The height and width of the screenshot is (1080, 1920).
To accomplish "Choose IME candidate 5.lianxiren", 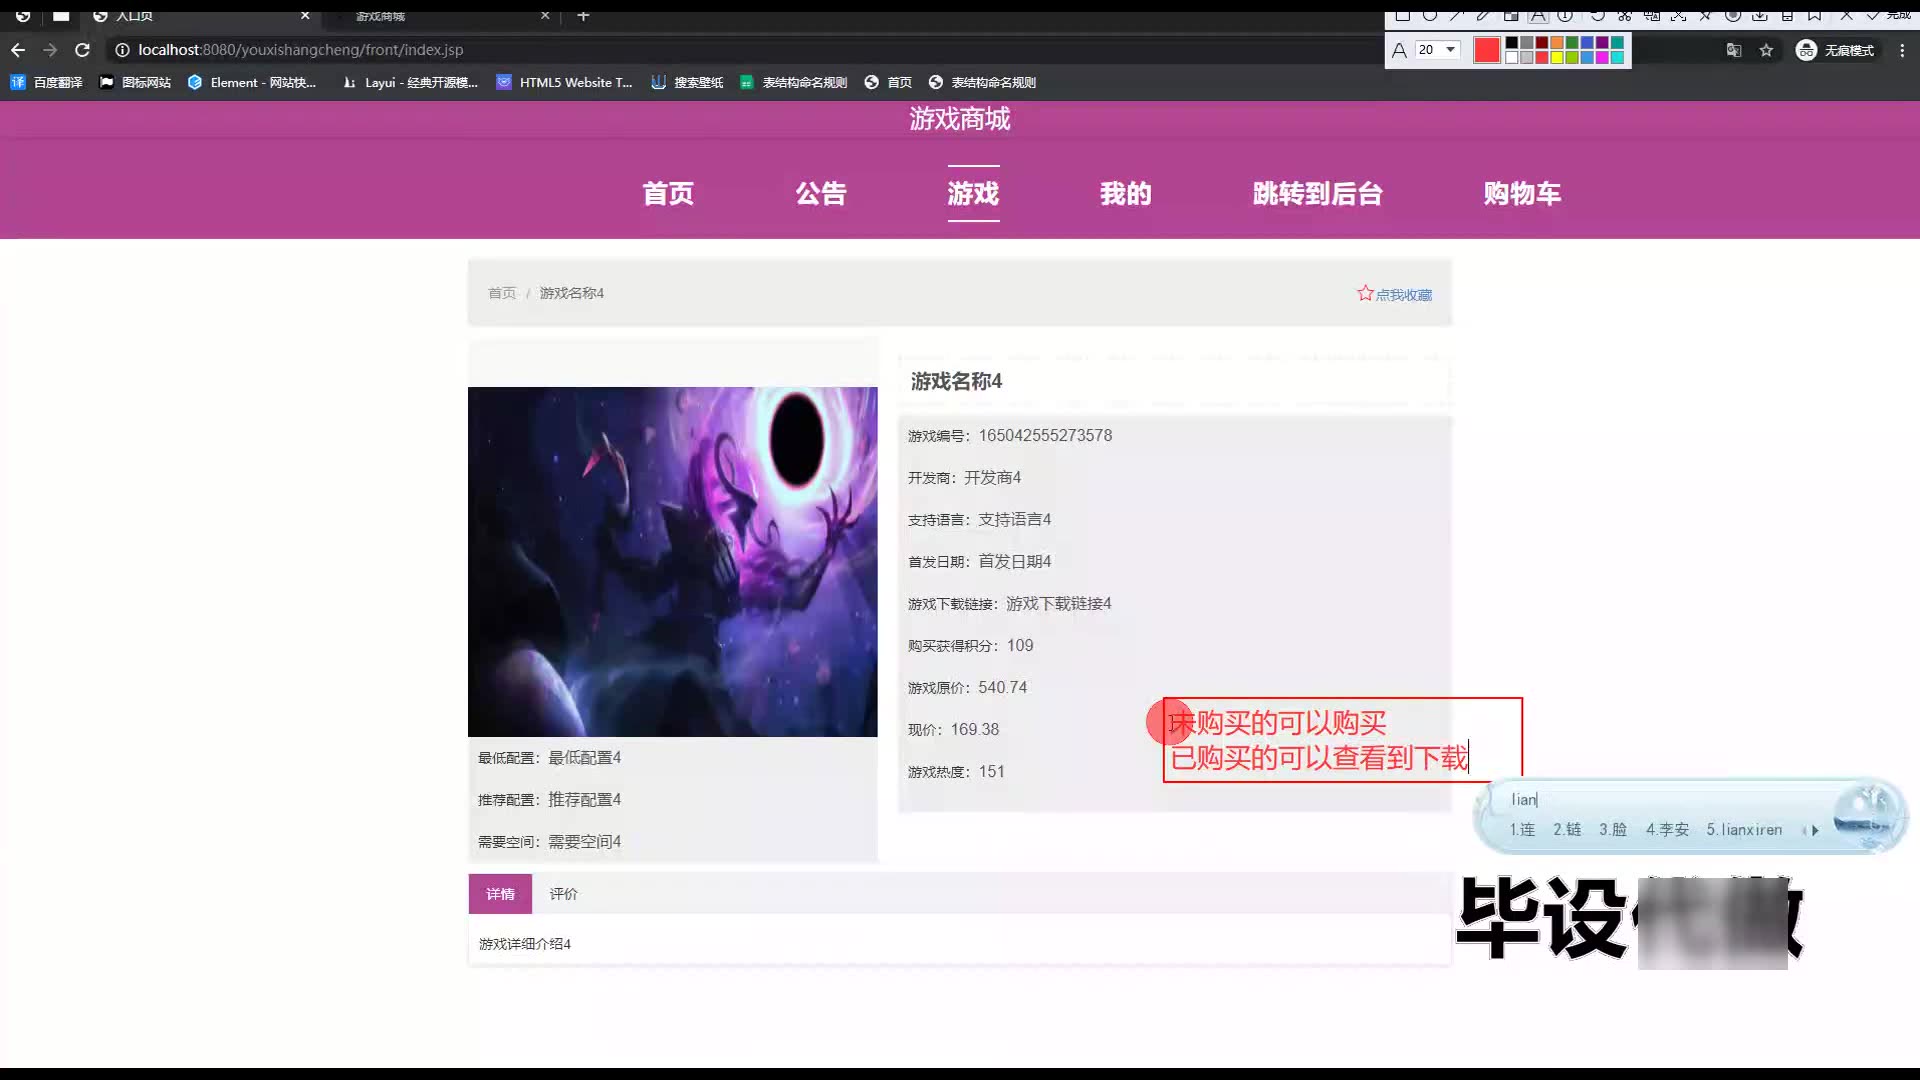I will point(1744,830).
